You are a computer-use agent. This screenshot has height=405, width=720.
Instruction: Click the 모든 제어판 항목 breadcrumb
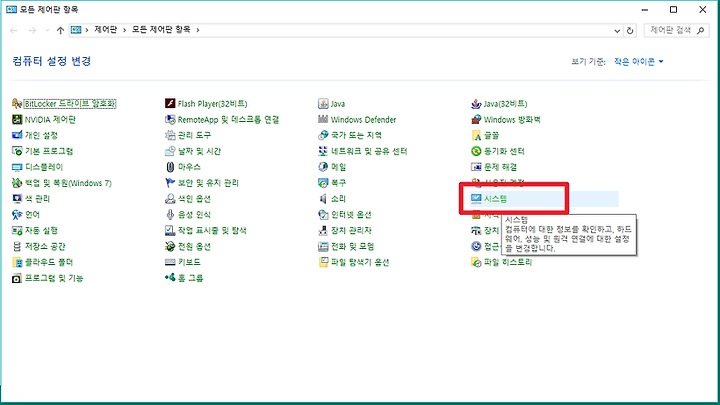click(161, 30)
